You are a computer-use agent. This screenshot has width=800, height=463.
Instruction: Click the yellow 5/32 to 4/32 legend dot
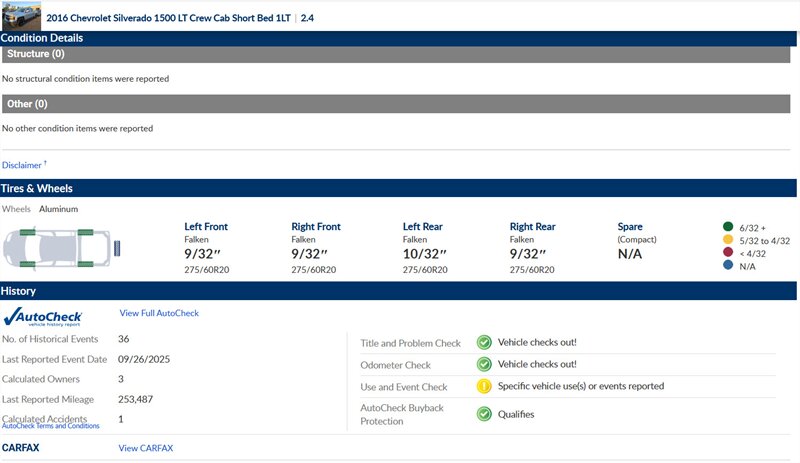[726, 240]
